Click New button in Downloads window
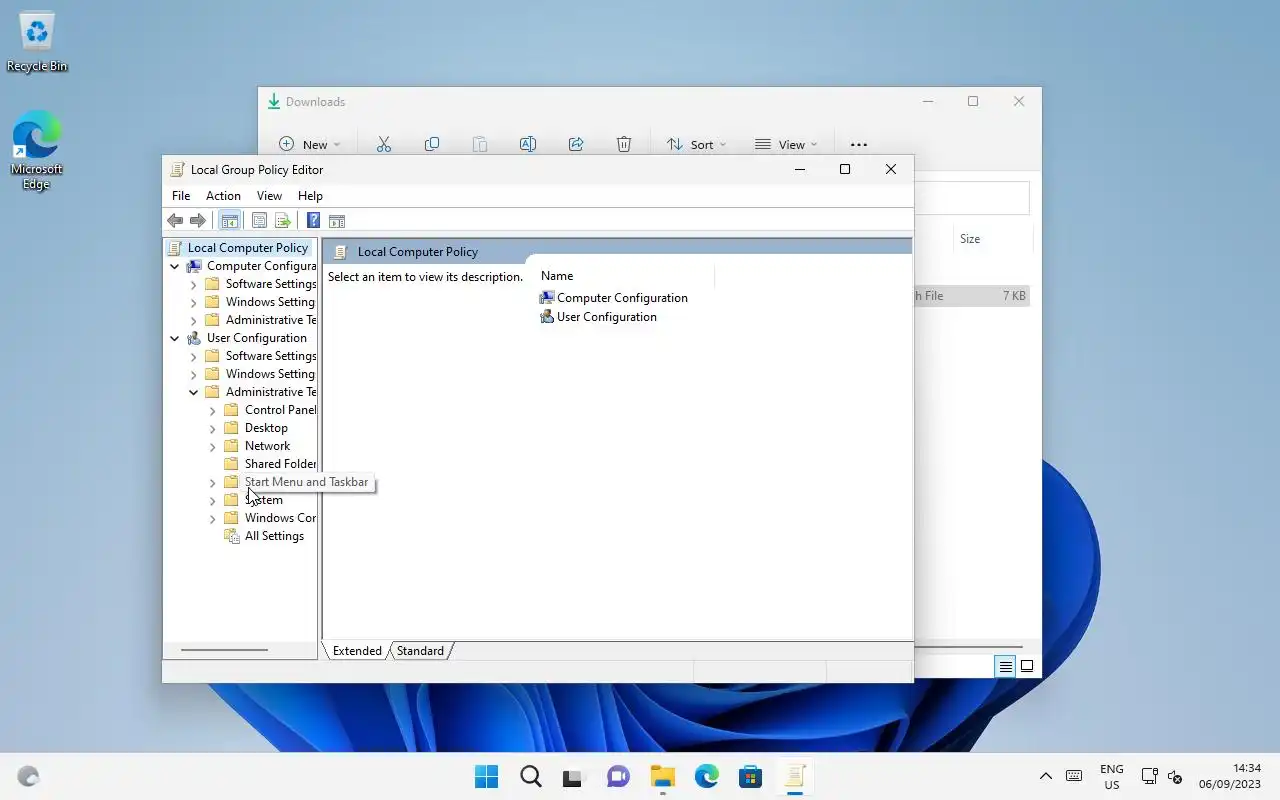This screenshot has height=800, width=1280. (x=309, y=144)
